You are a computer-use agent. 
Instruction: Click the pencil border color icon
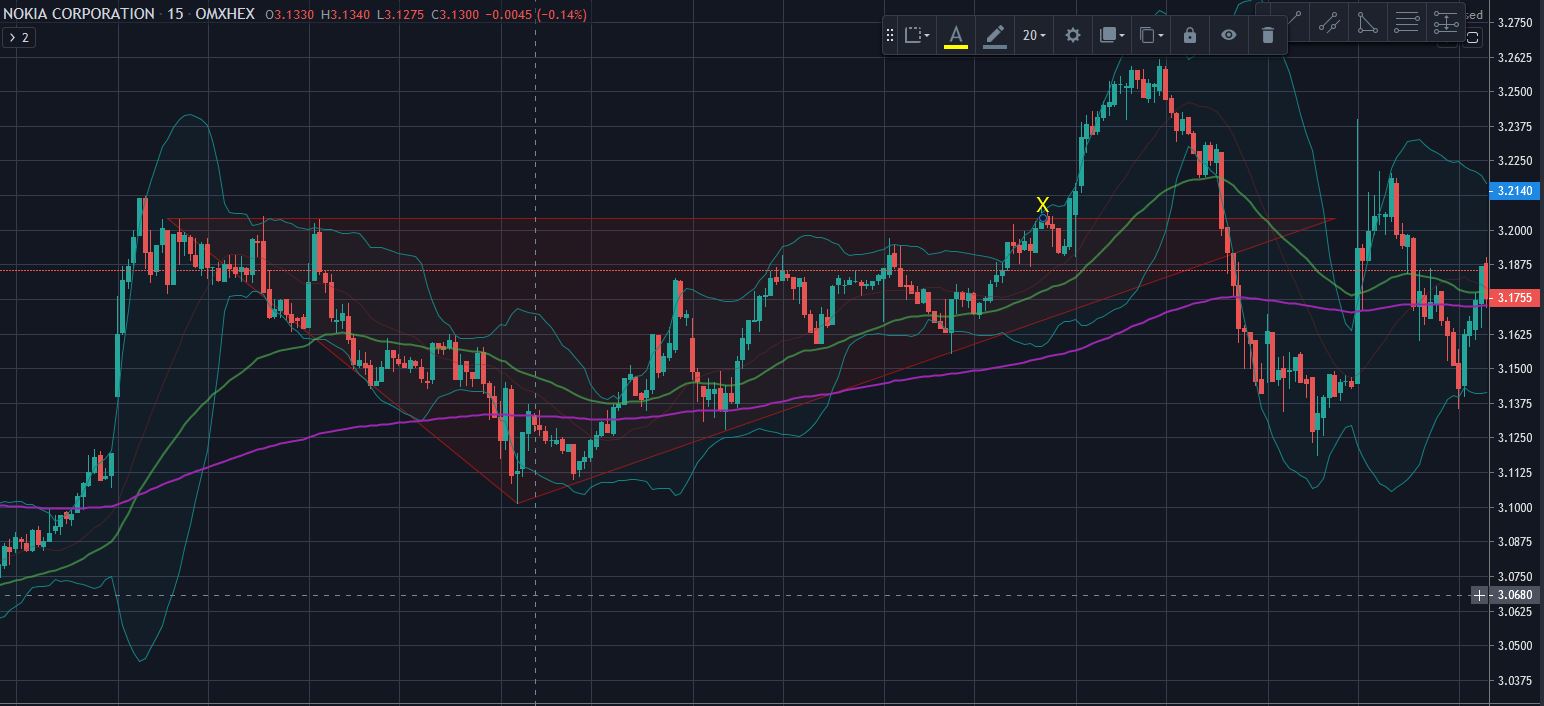994,36
